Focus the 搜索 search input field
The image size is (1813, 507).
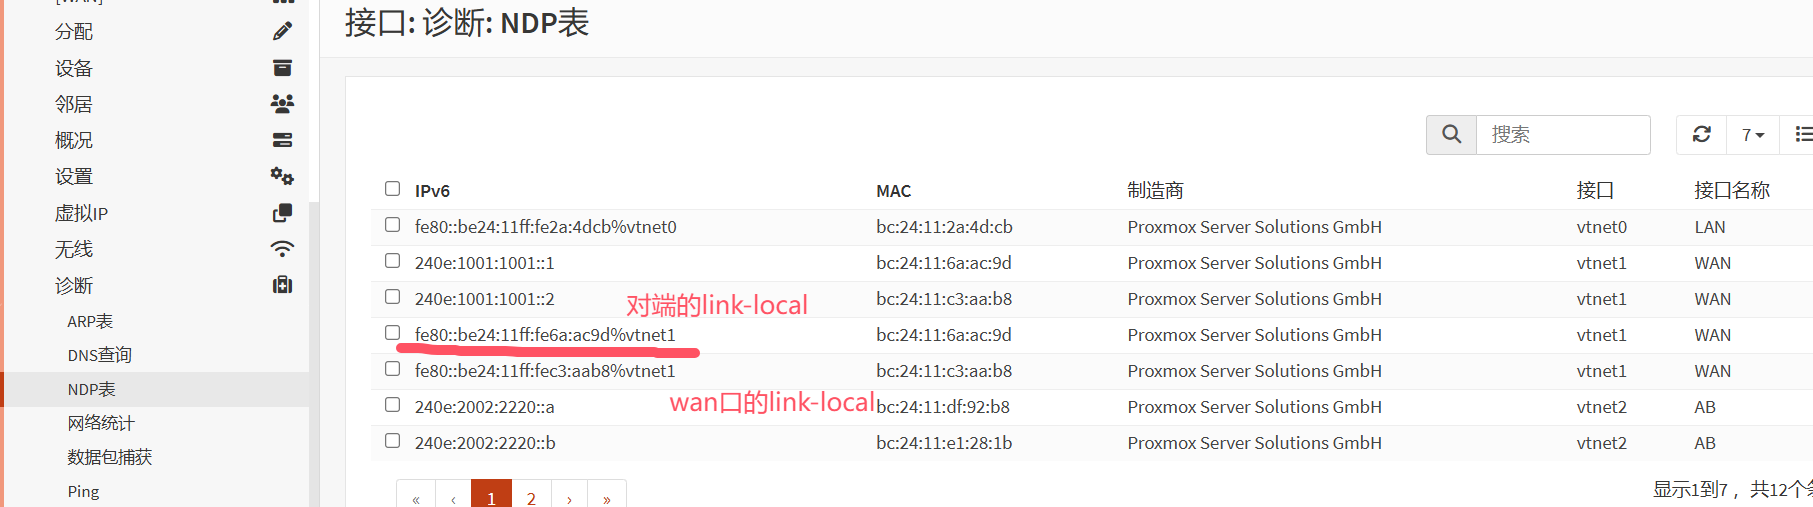click(x=1562, y=134)
